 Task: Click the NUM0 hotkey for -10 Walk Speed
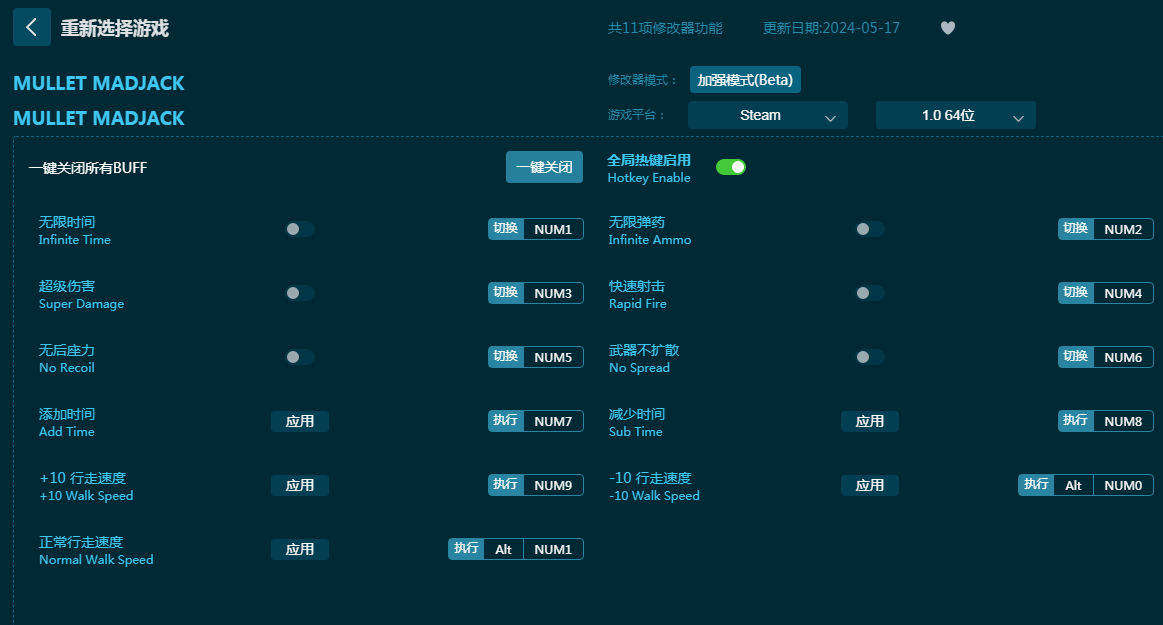coord(1123,486)
